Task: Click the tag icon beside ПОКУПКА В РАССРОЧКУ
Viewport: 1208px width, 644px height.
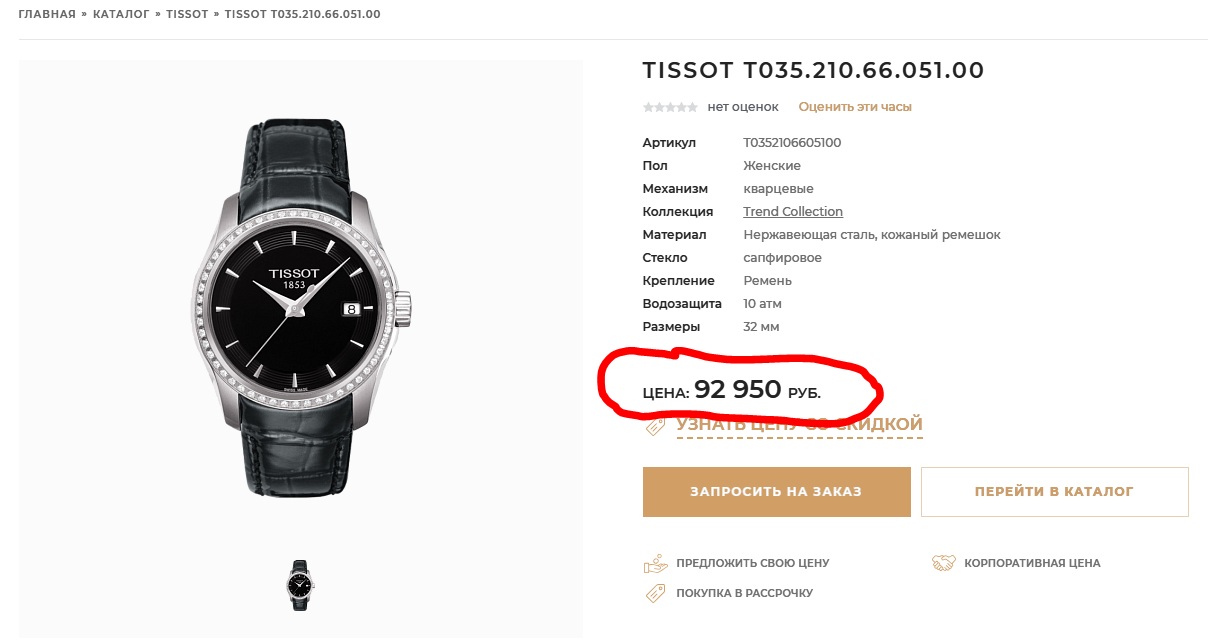Action: pyautogui.click(x=655, y=593)
